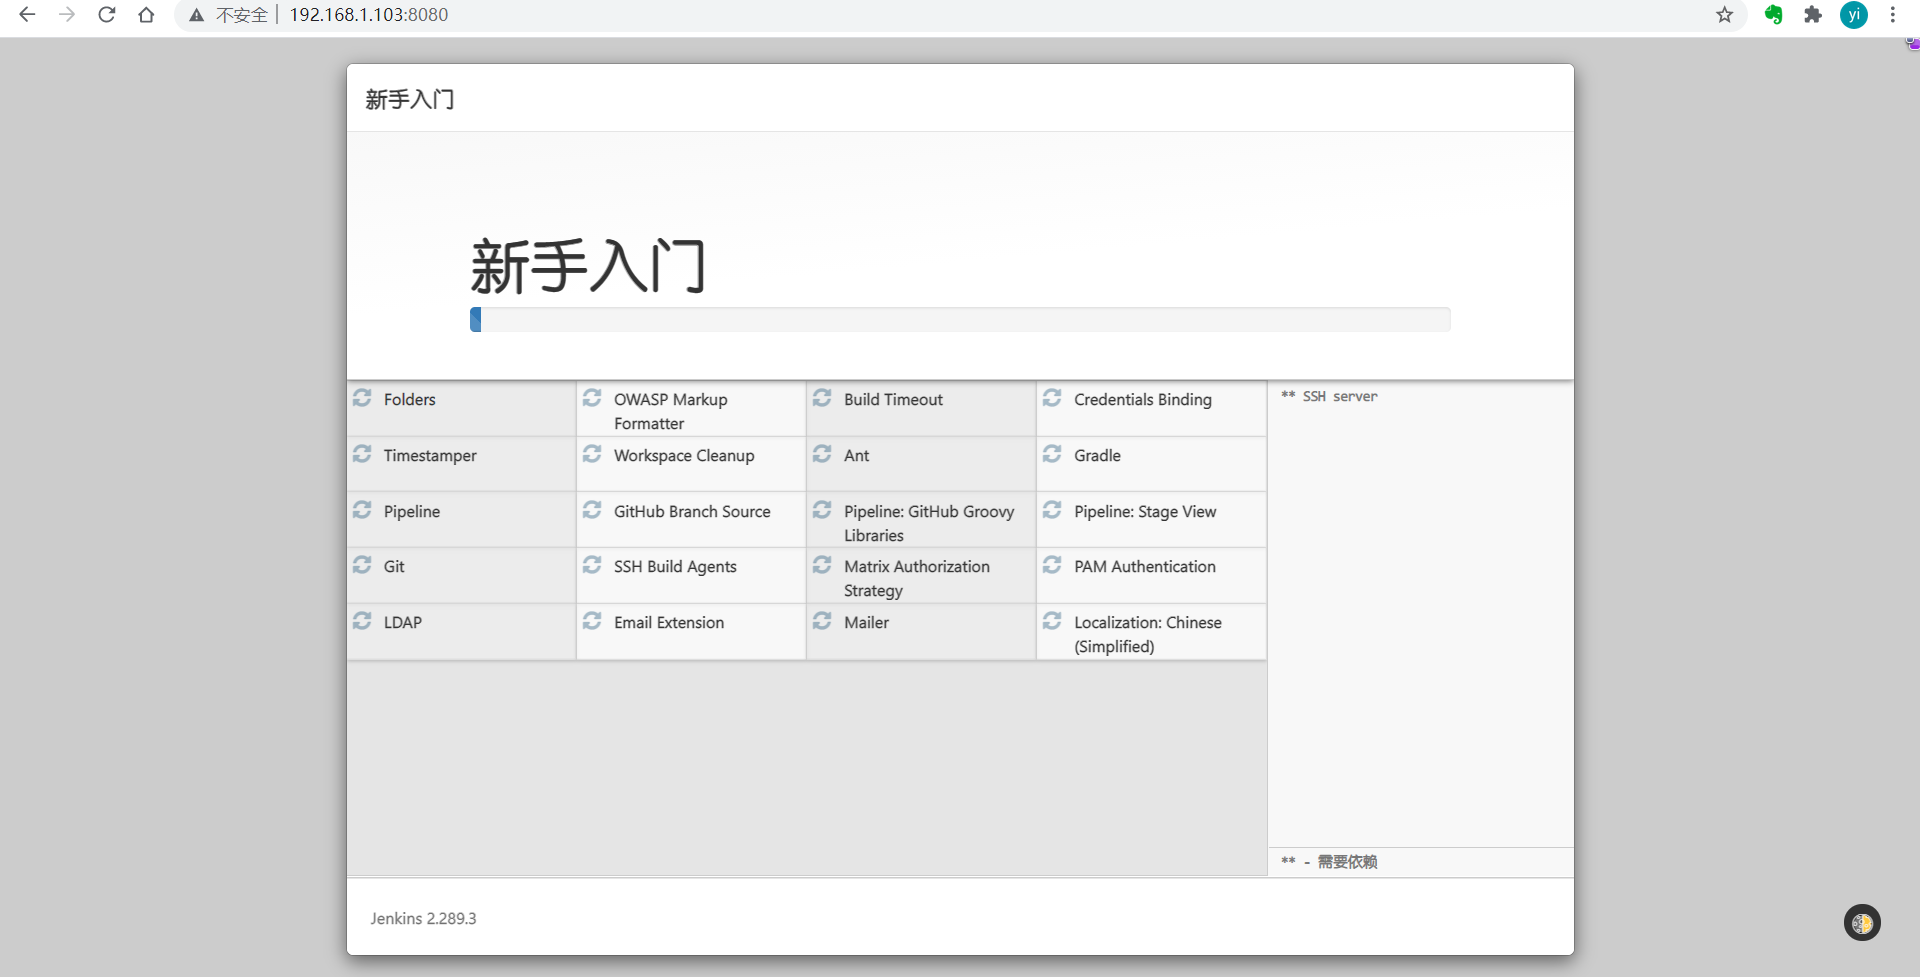Click the Pipeline: GitHub Groovy Libraries label

pyautogui.click(x=929, y=524)
